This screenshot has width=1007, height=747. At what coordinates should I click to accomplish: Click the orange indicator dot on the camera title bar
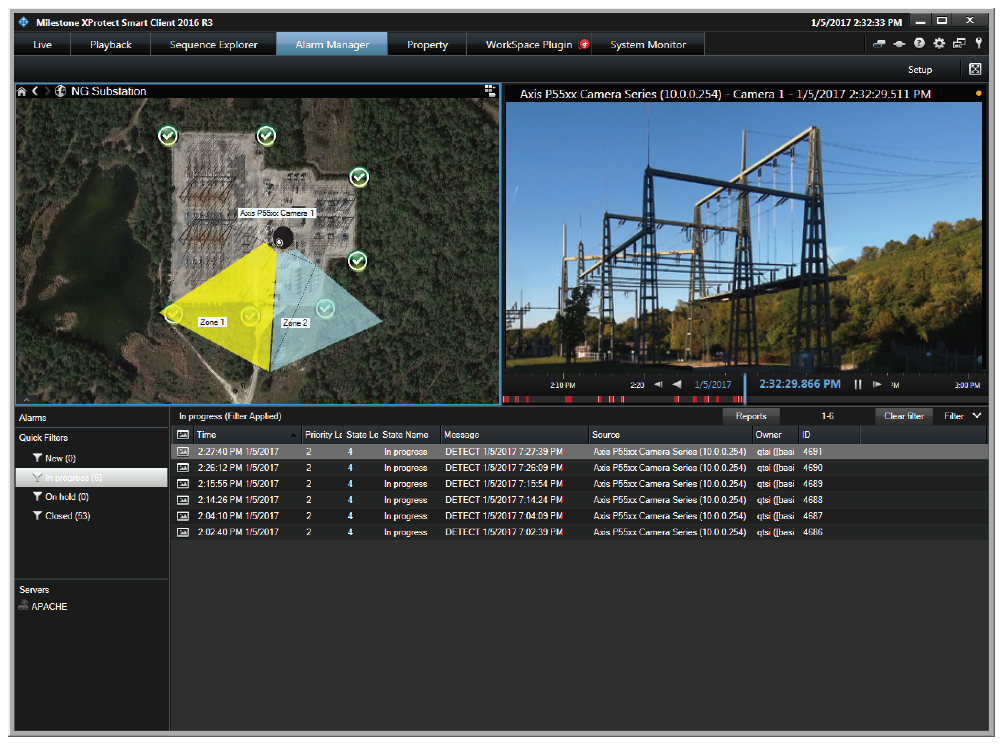click(x=978, y=94)
